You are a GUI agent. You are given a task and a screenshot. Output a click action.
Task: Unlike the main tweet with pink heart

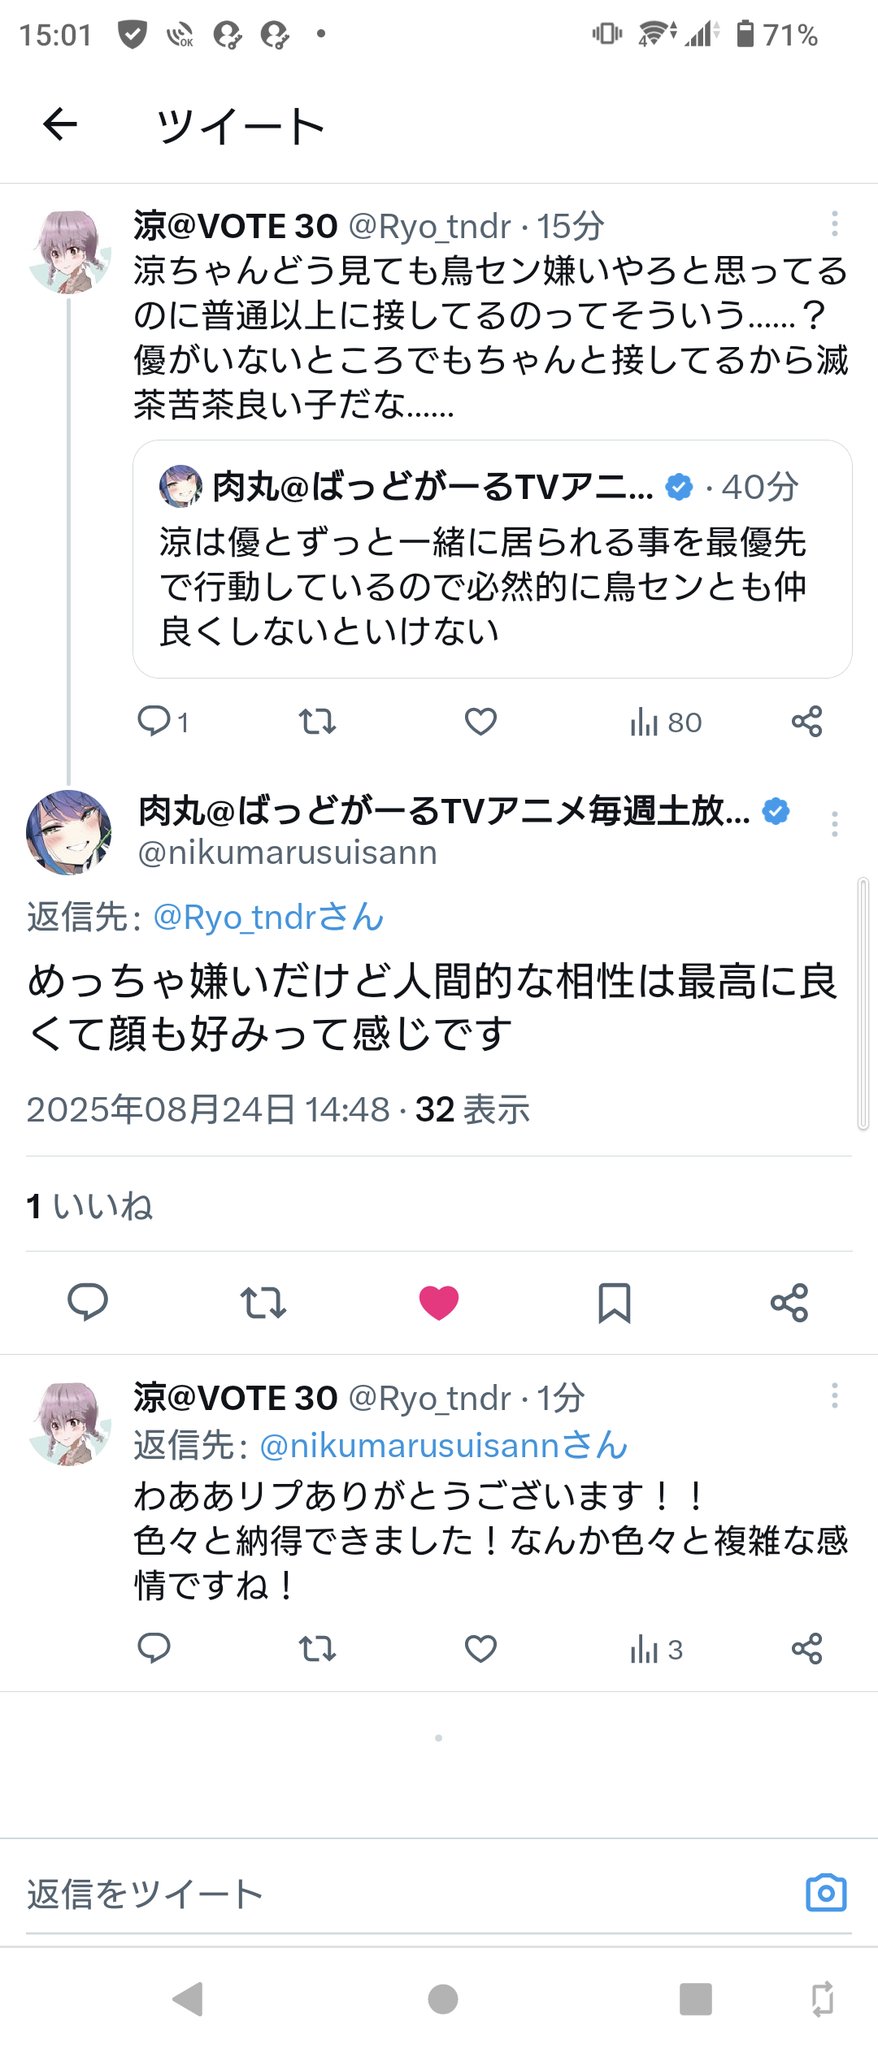[x=438, y=1302]
